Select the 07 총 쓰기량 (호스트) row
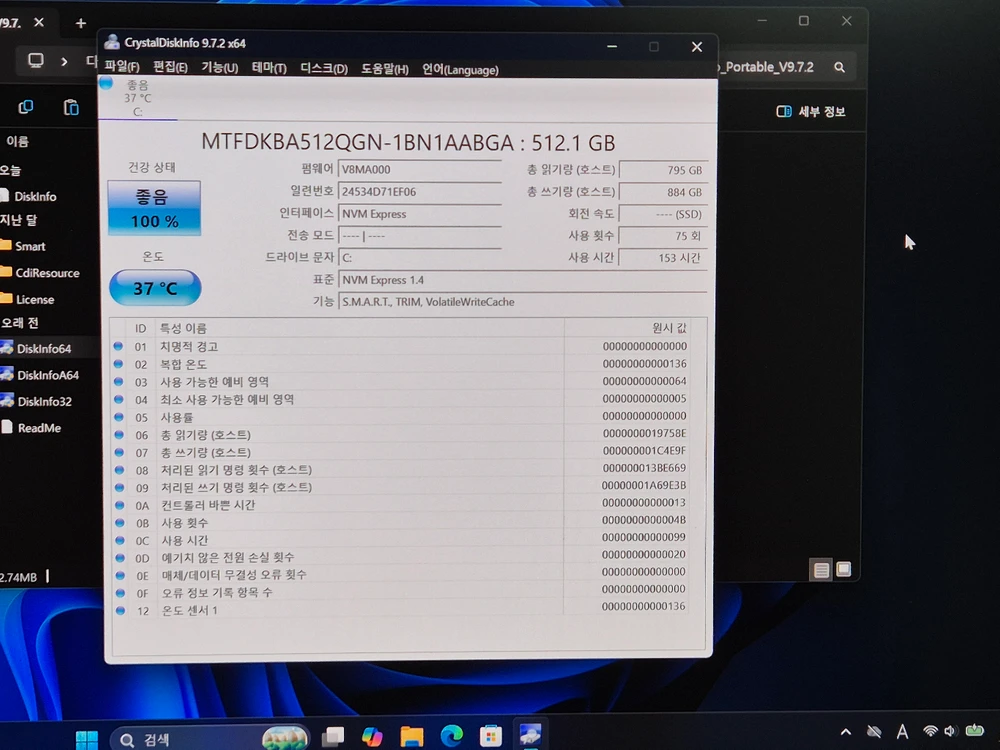Screen dimensions: 1000x750 (x=401, y=452)
